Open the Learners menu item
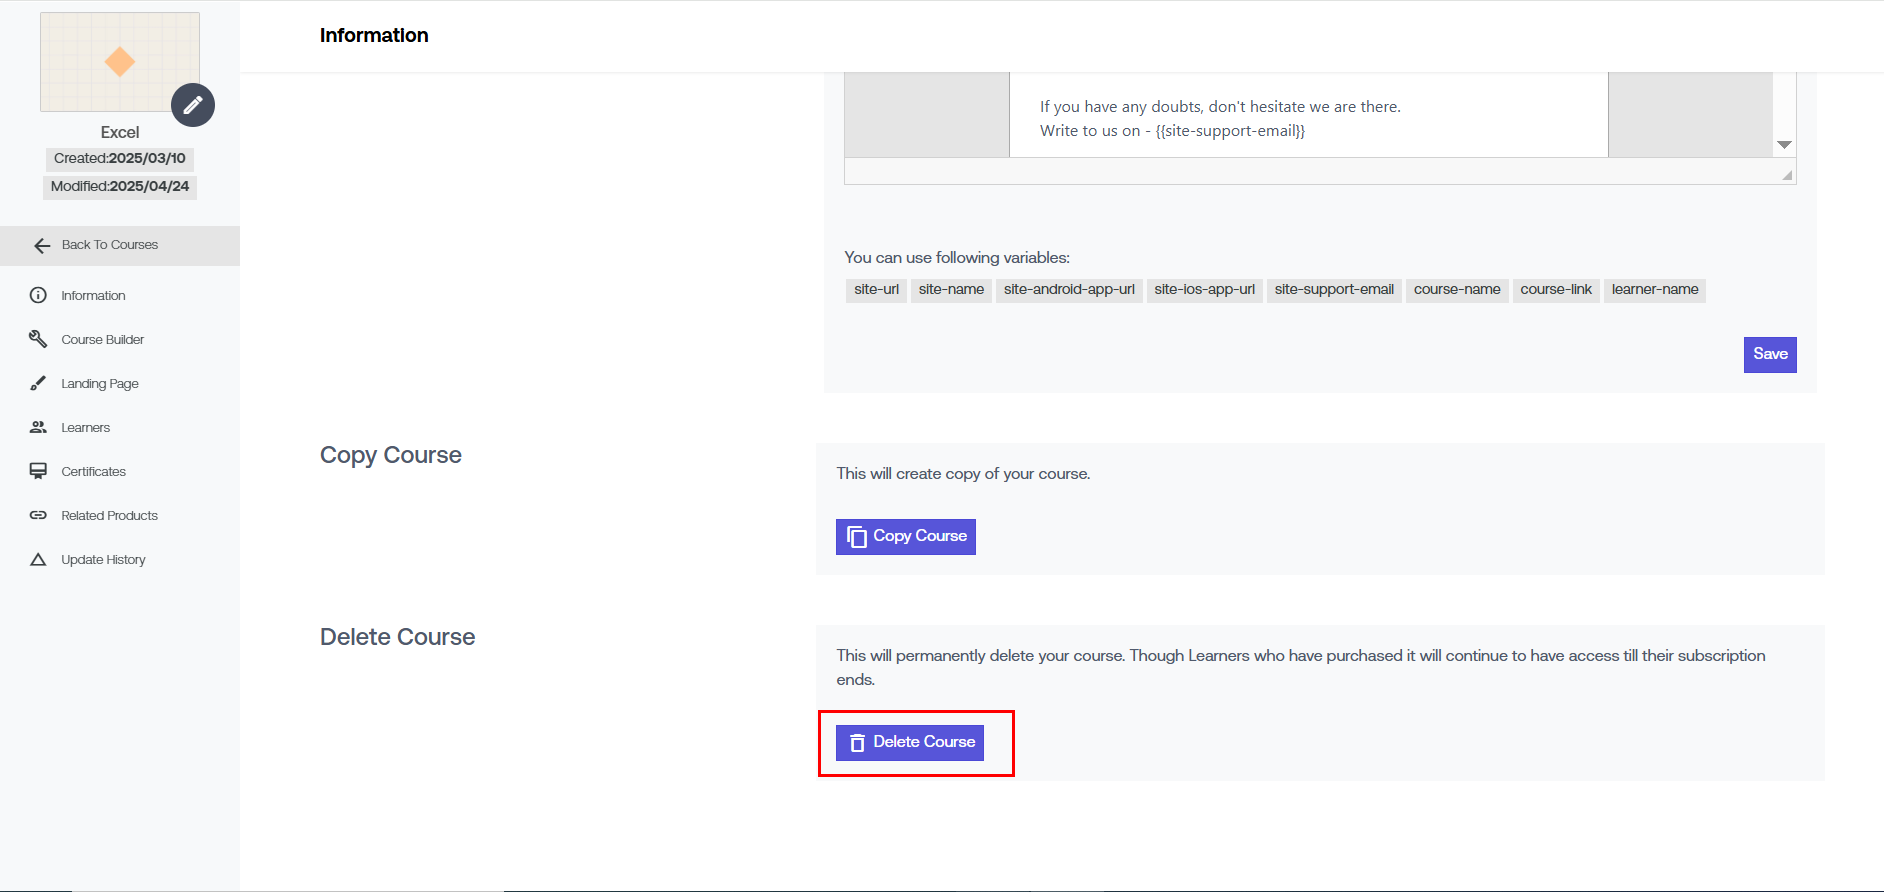1884x892 pixels. (85, 428)
